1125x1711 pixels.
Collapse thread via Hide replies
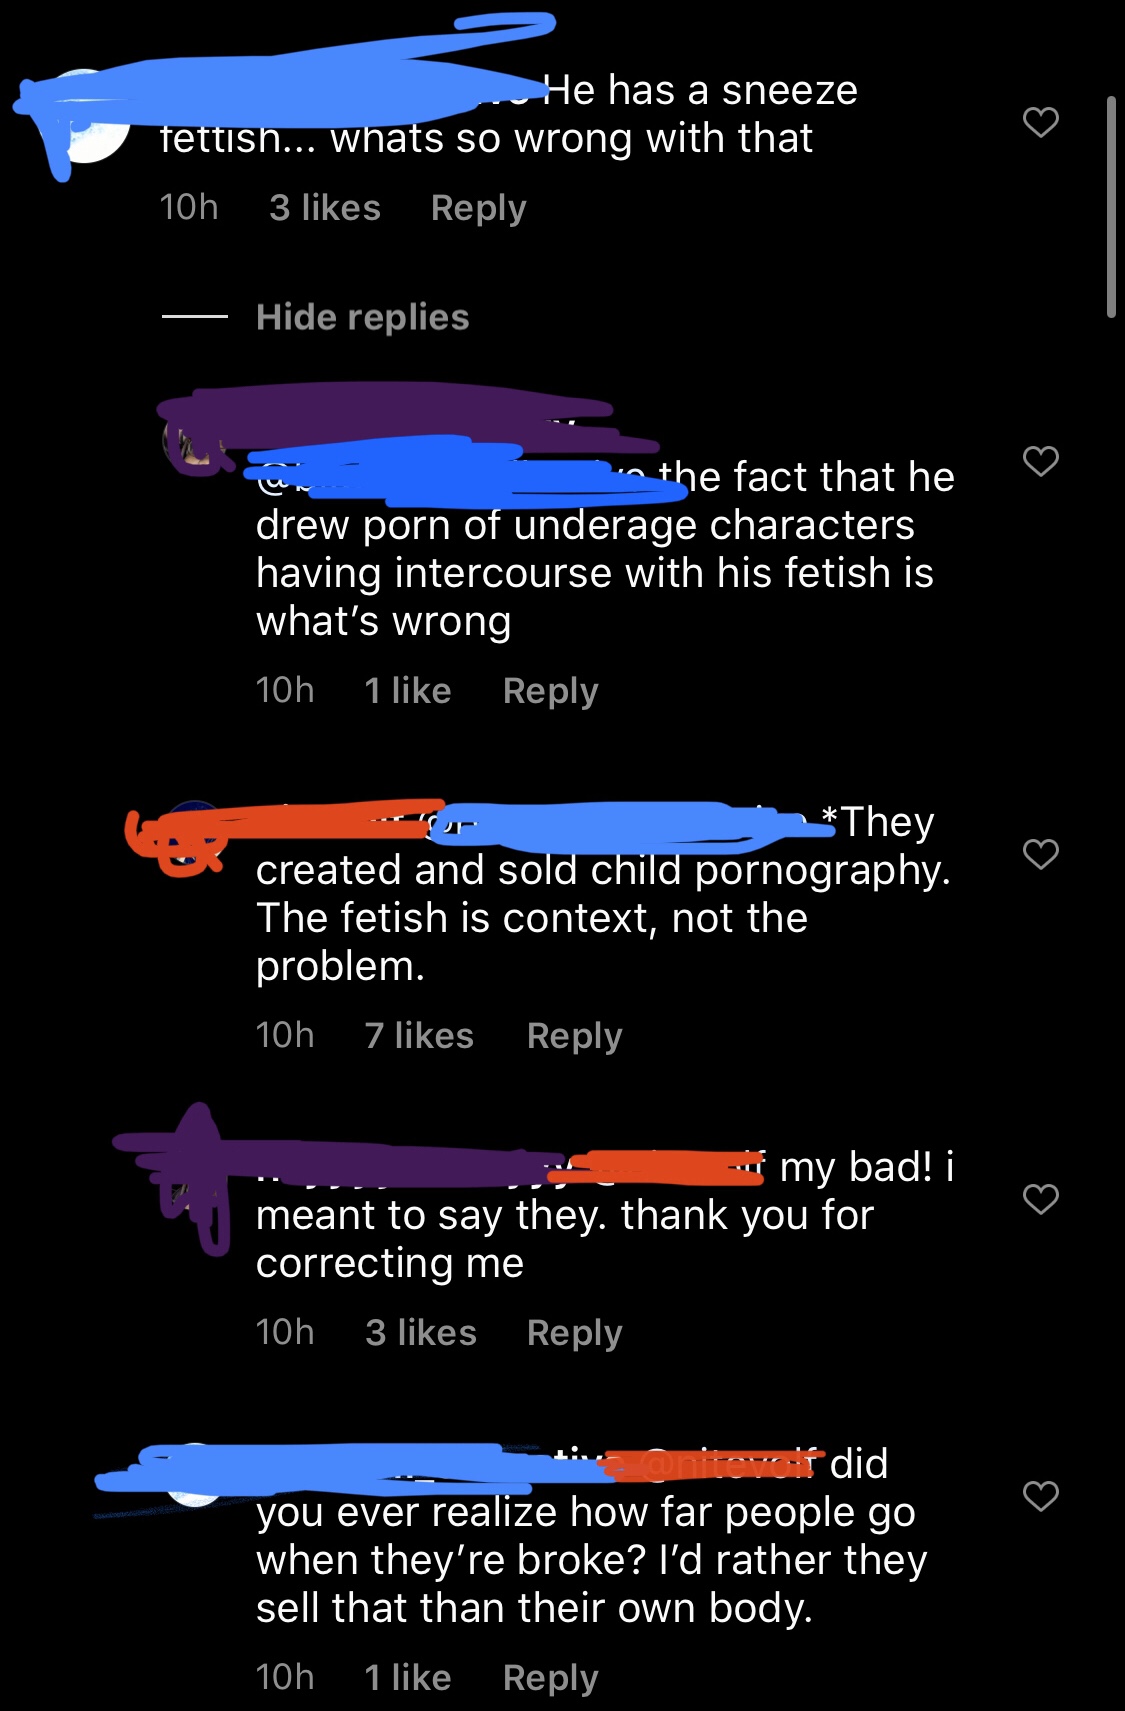click(362, 317)
